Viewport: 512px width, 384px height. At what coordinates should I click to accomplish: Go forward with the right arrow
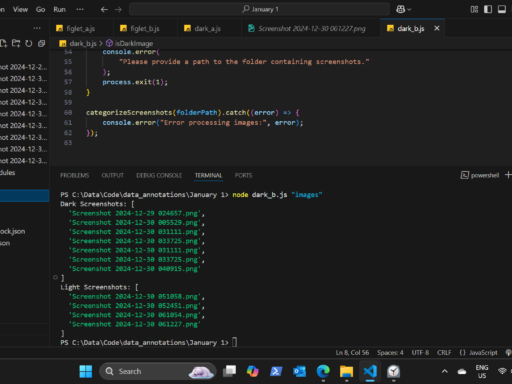[118, 10]
